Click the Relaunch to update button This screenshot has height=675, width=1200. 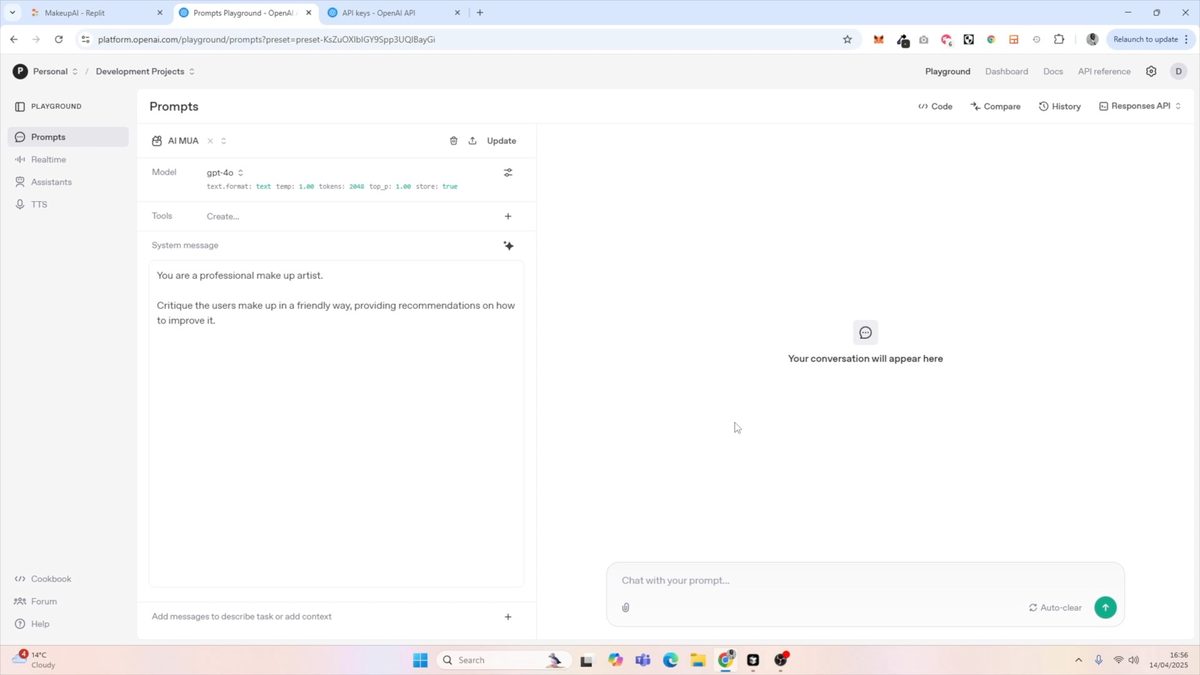[1150, 40]
